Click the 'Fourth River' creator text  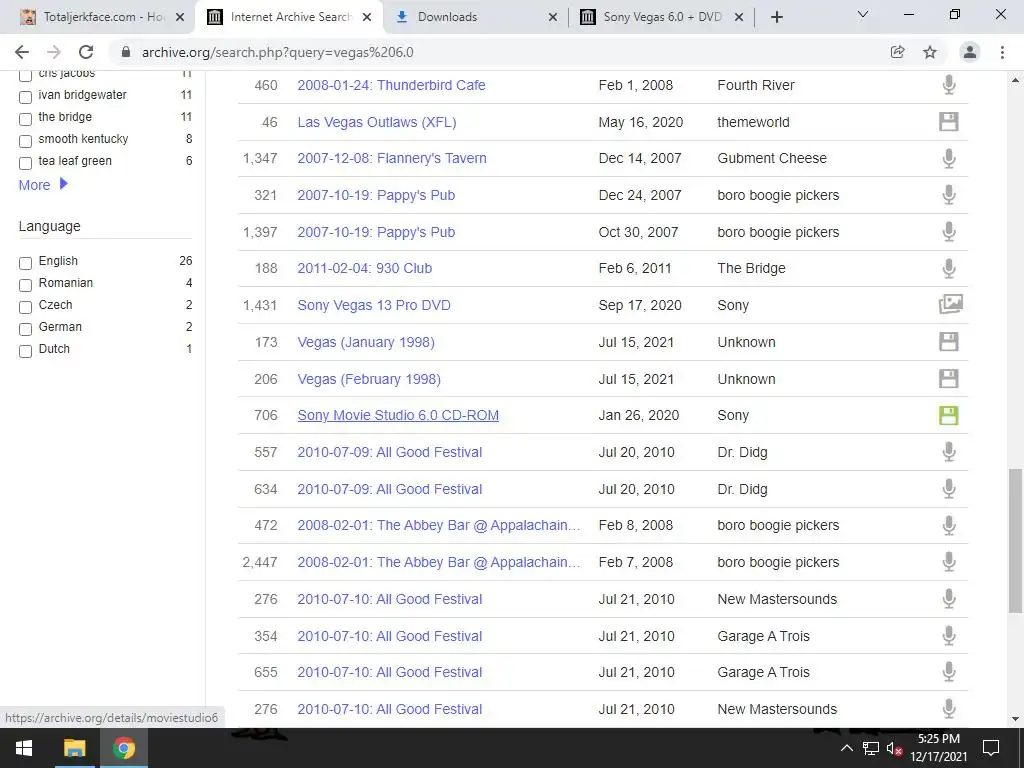click(x=756, y=85)
